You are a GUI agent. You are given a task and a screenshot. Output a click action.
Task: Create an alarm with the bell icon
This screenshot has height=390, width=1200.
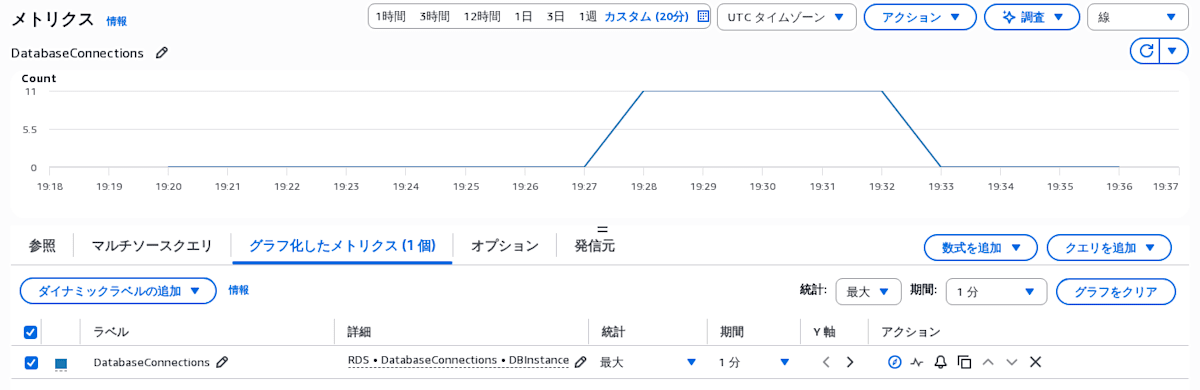pos(940,362)
